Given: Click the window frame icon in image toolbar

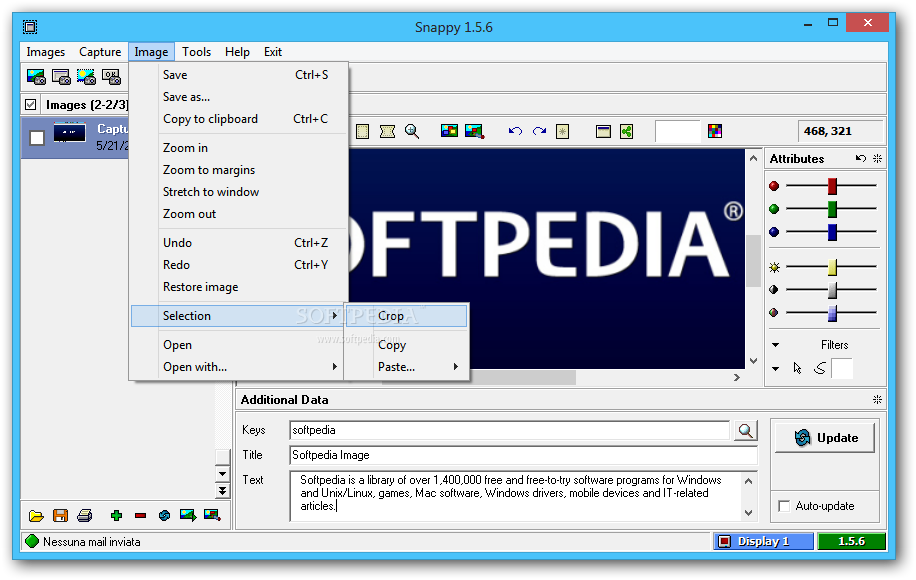Looking at the screenshot, I should (603, 131).
